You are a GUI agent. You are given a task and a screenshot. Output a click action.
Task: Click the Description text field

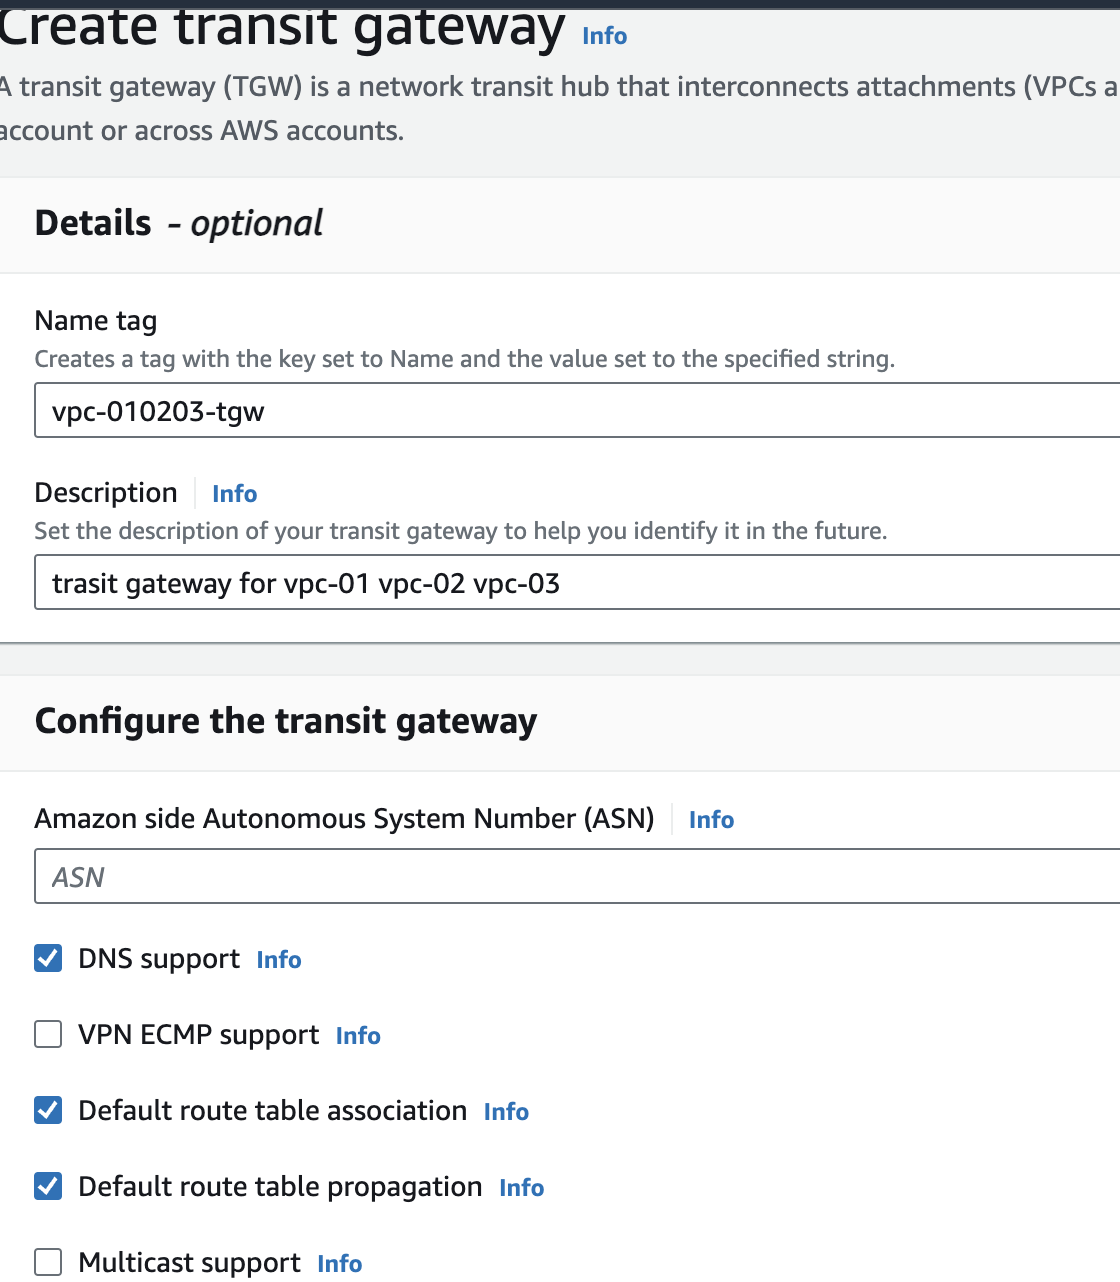pyautogui.click(x=576, y=583)
